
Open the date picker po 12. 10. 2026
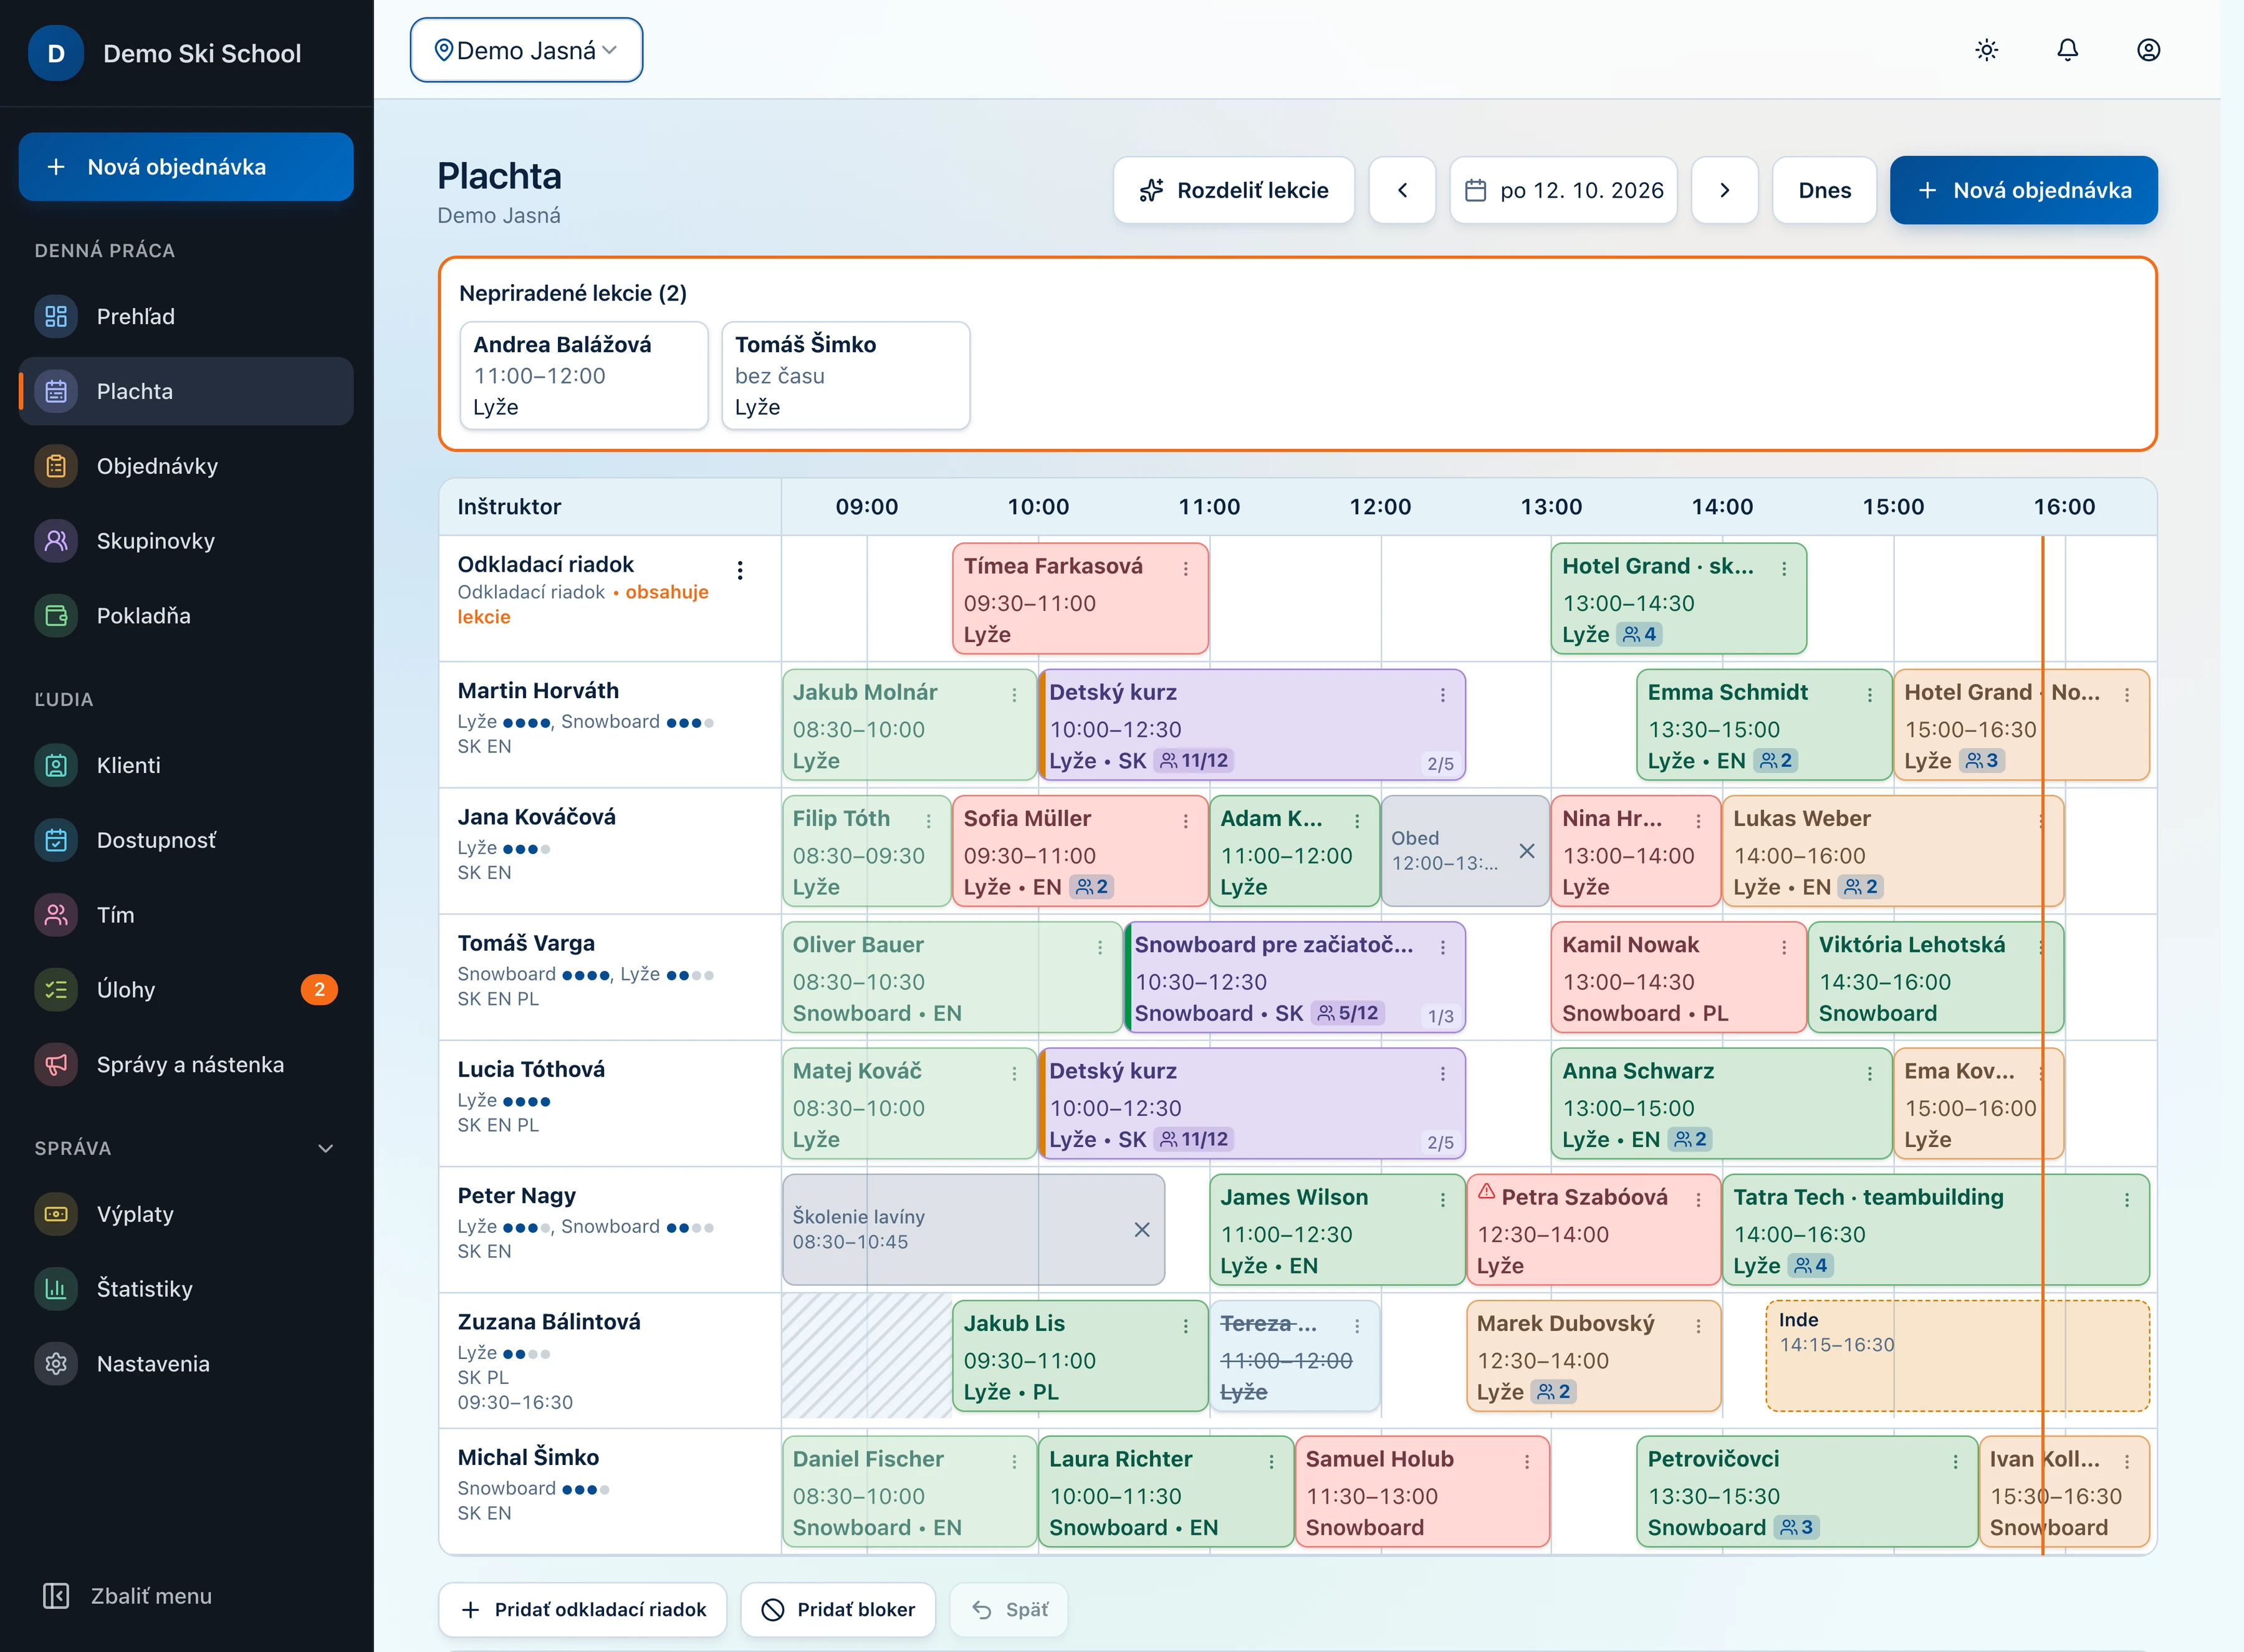click(1563, 190)
